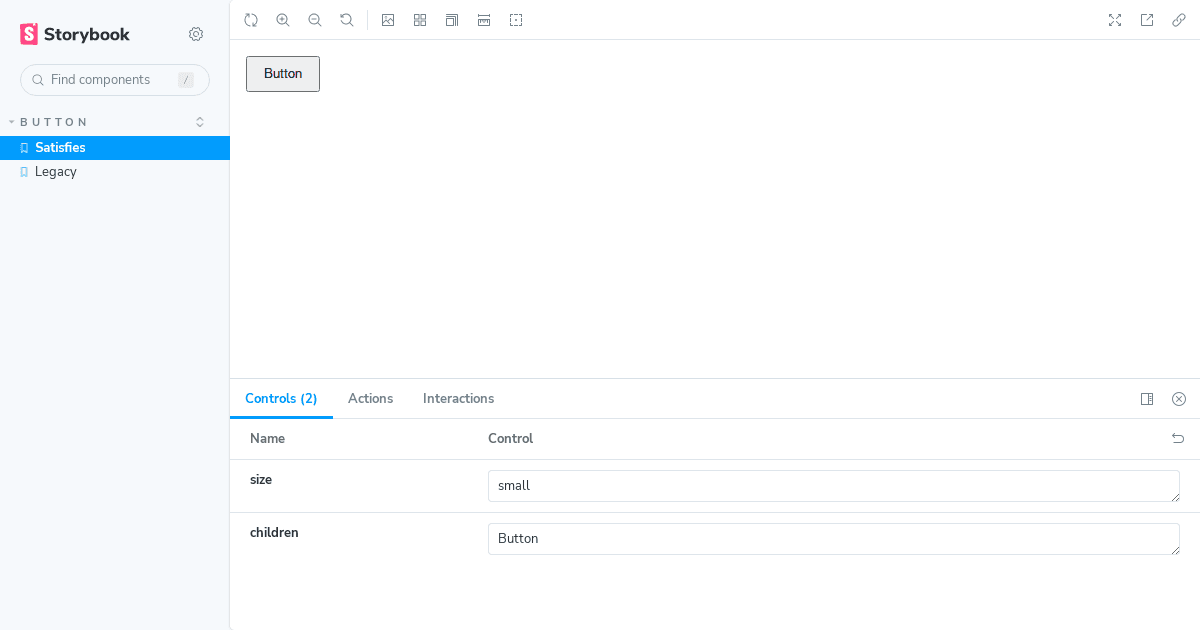1200x630 pixels.
Task: Switch to the Actions tab
Action: click(370, 398)
